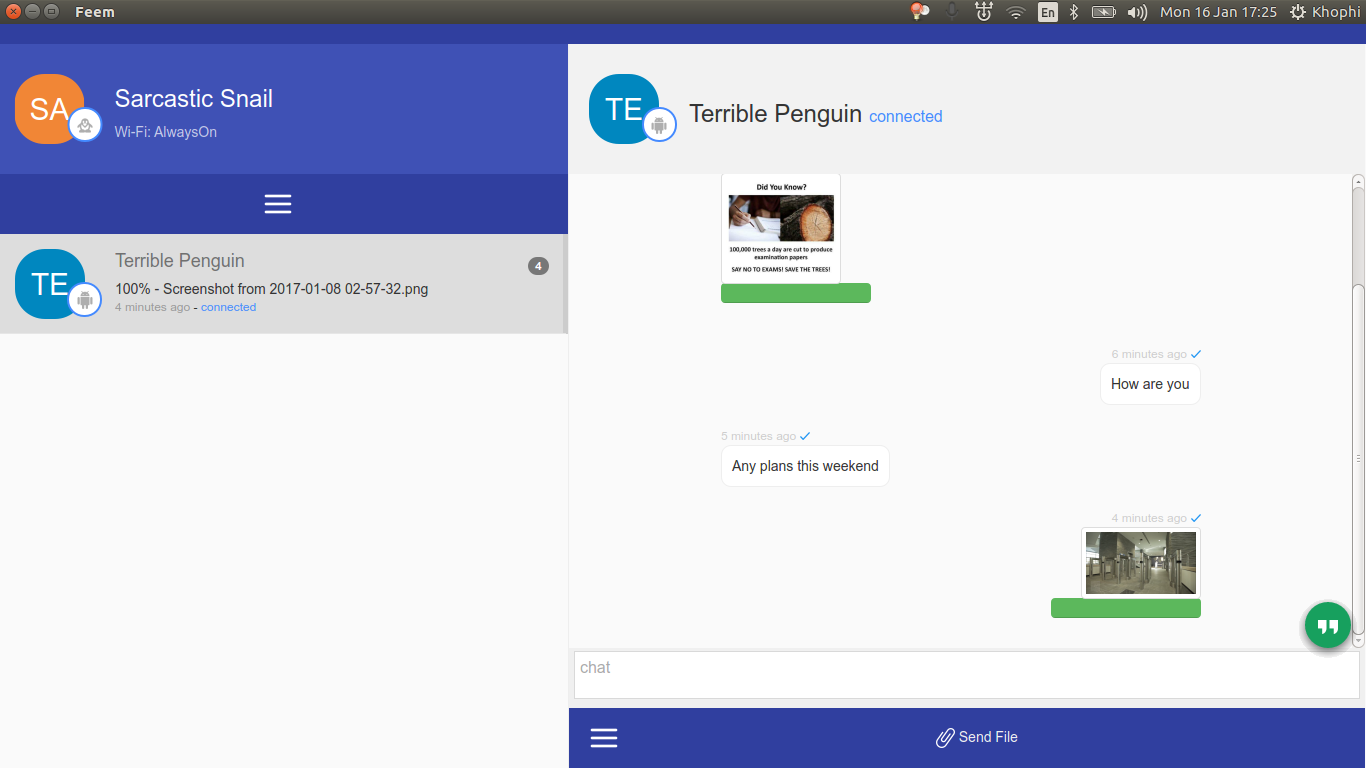This screenshot has height=768, width=1366.
Task: Click the green progress bar under sent image
Action: tap(1125, 608)
